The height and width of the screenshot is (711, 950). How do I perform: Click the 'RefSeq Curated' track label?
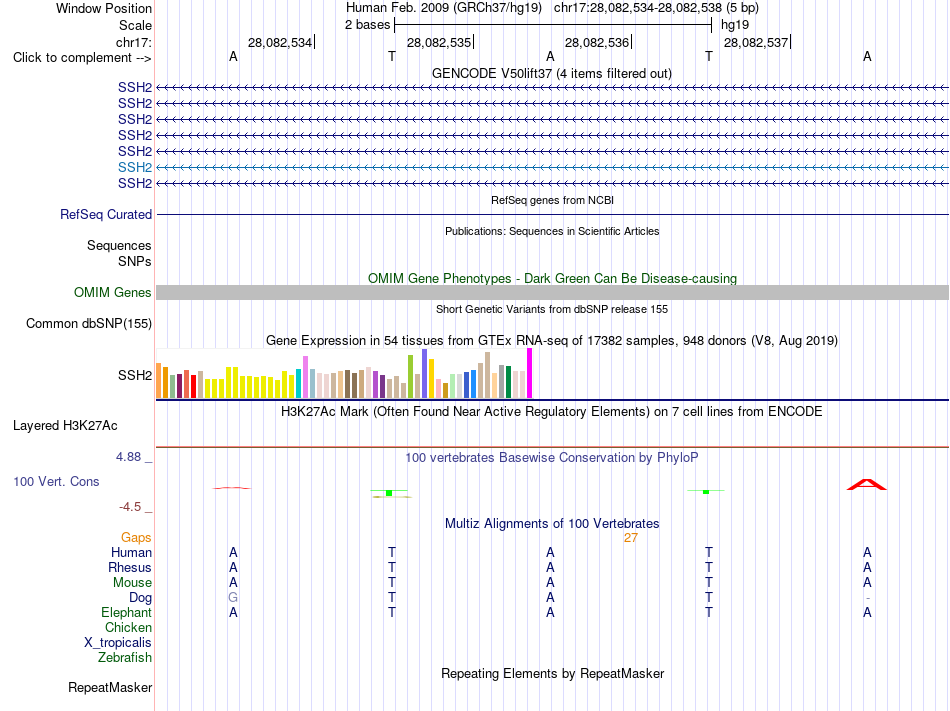click(x=106, y=214)
